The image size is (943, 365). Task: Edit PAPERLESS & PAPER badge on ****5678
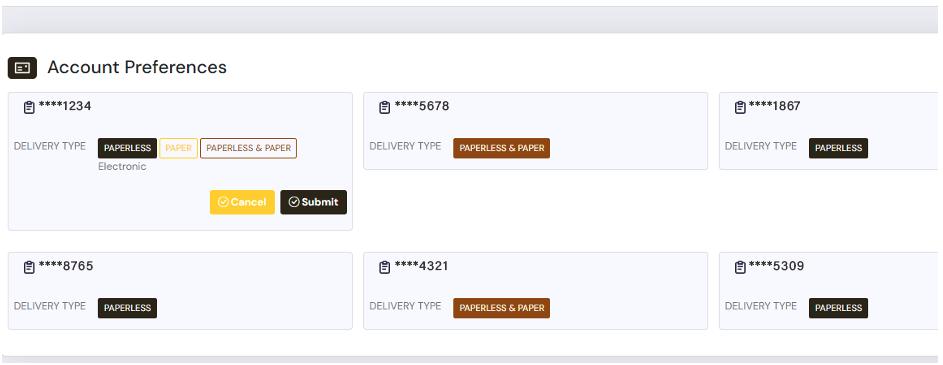tap(502, 148)
